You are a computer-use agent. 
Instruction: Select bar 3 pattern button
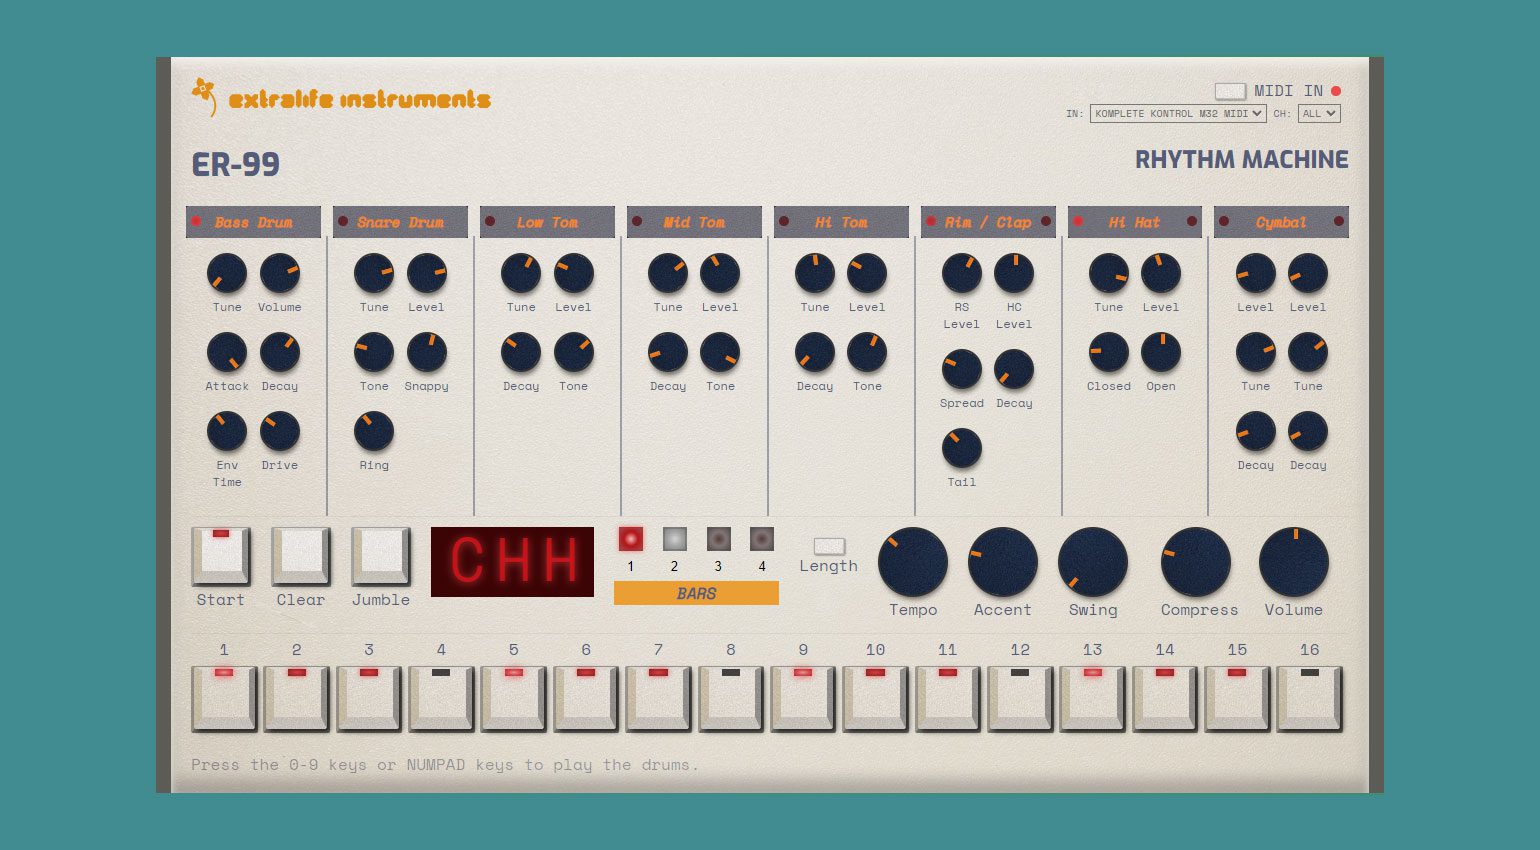tap(718, 540)
